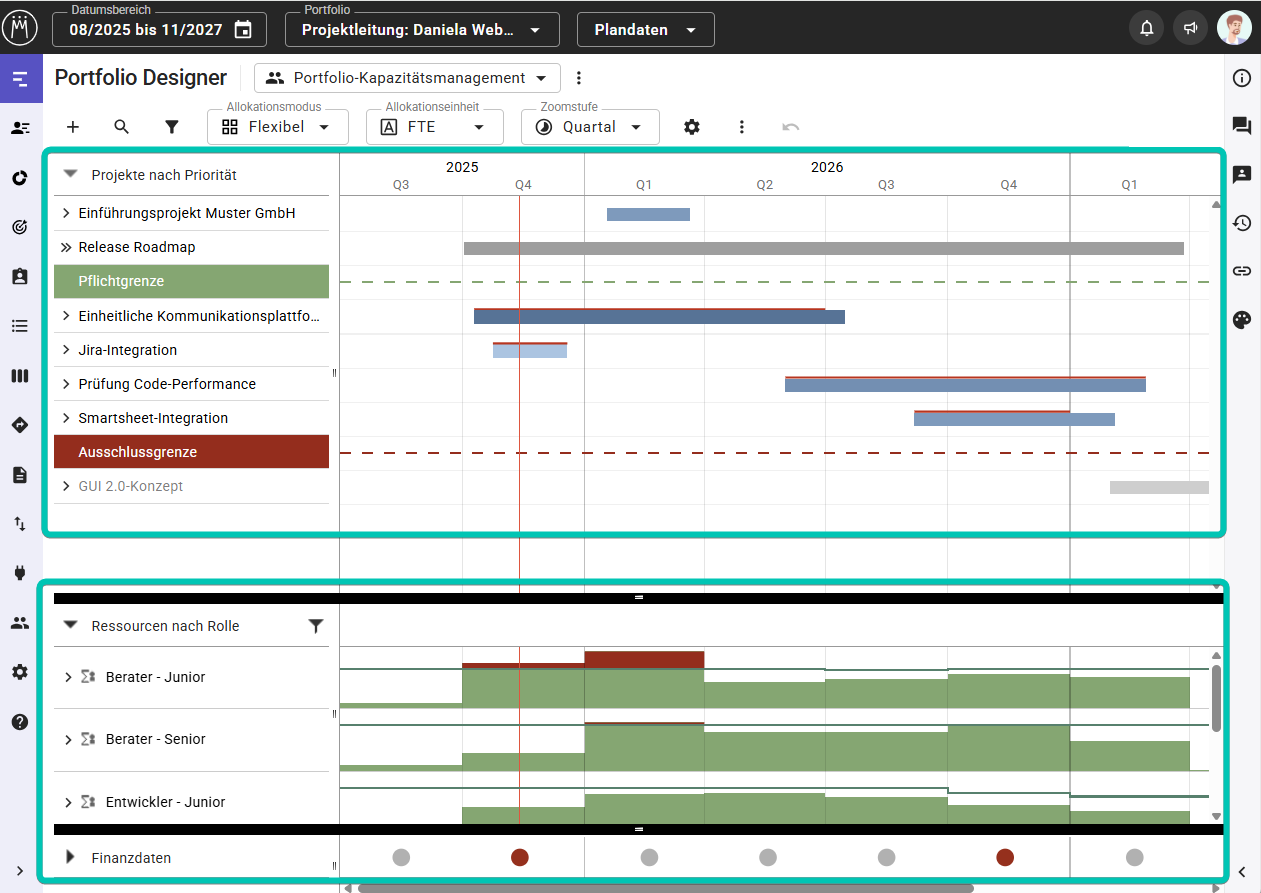Open the Allokationsmodus Flexibel dropdown

278,127
